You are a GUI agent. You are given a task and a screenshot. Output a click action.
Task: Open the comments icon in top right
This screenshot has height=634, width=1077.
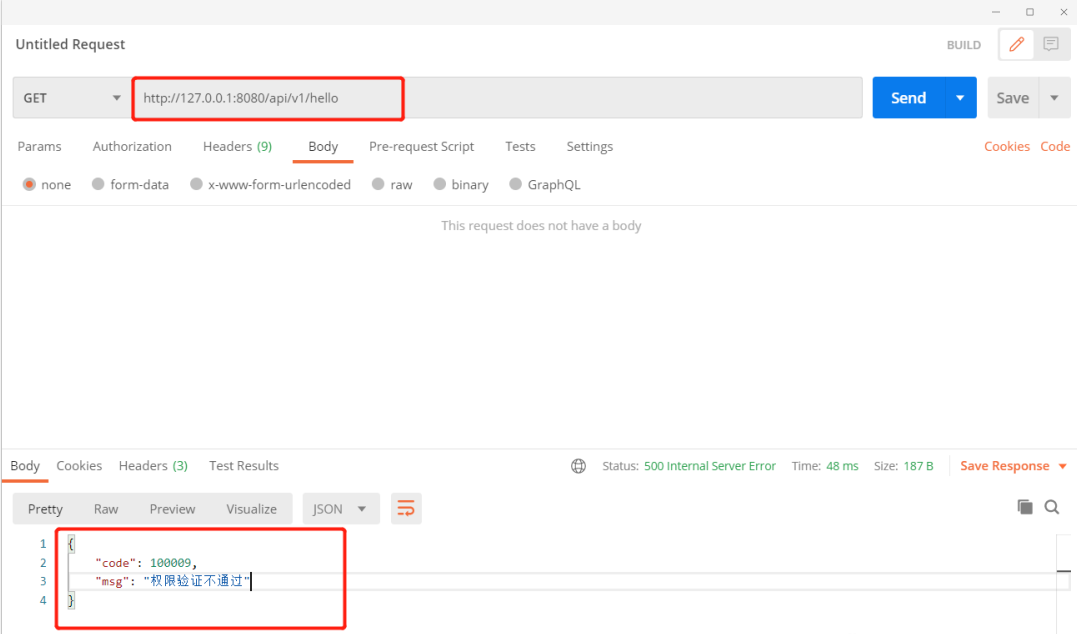pyautogui.click(x=1050, y=44)
